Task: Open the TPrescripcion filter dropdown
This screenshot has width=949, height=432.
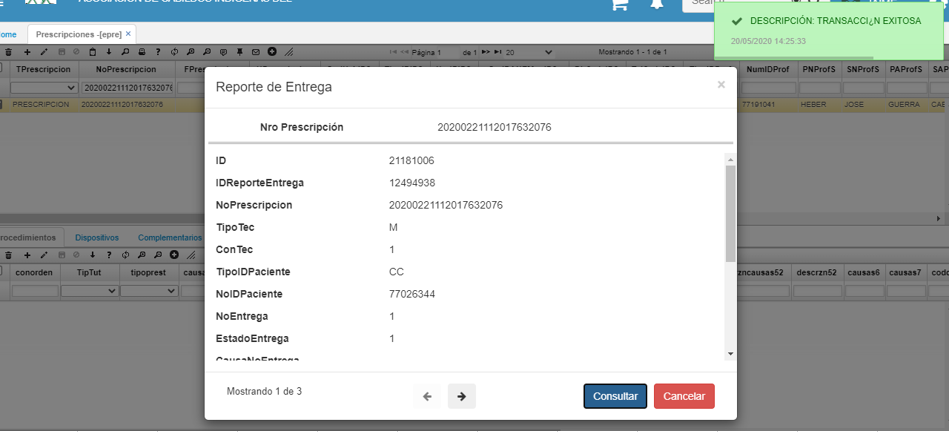Action: [x=45, y=88]
